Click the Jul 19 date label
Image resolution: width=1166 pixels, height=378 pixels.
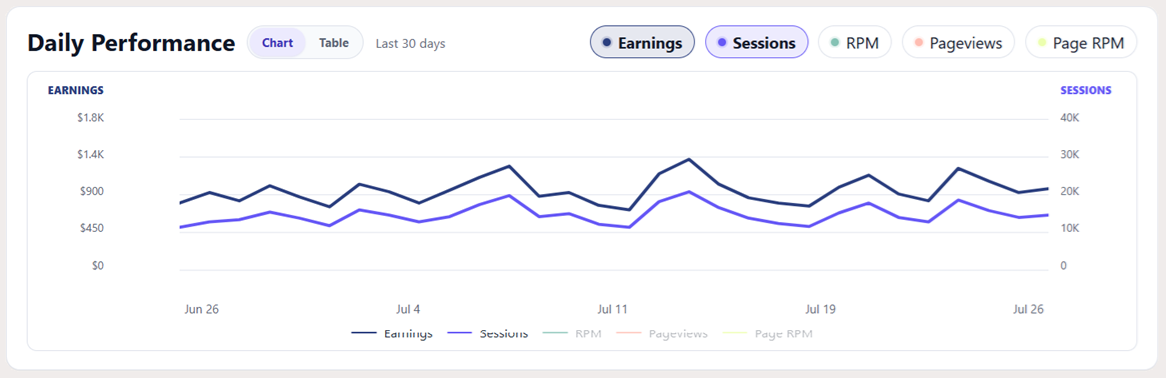tap(820, 309)
